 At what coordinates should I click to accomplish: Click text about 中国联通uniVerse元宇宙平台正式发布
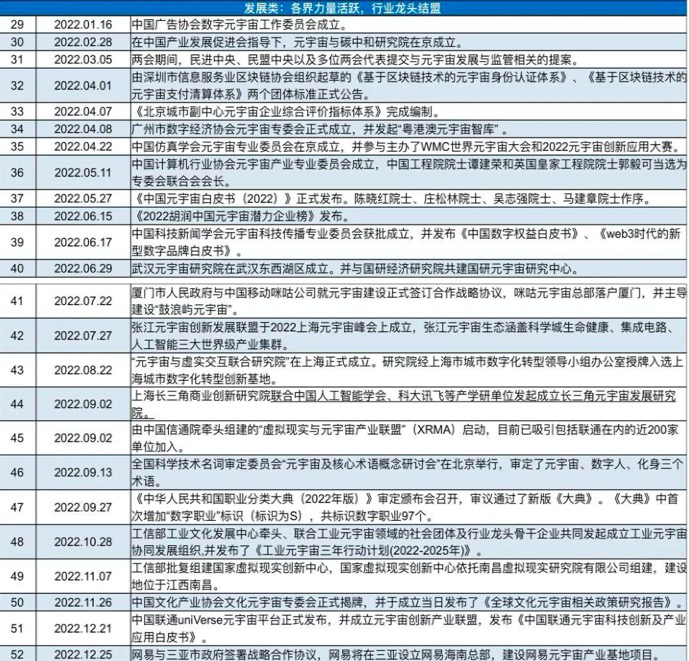(x=409, y=628)
